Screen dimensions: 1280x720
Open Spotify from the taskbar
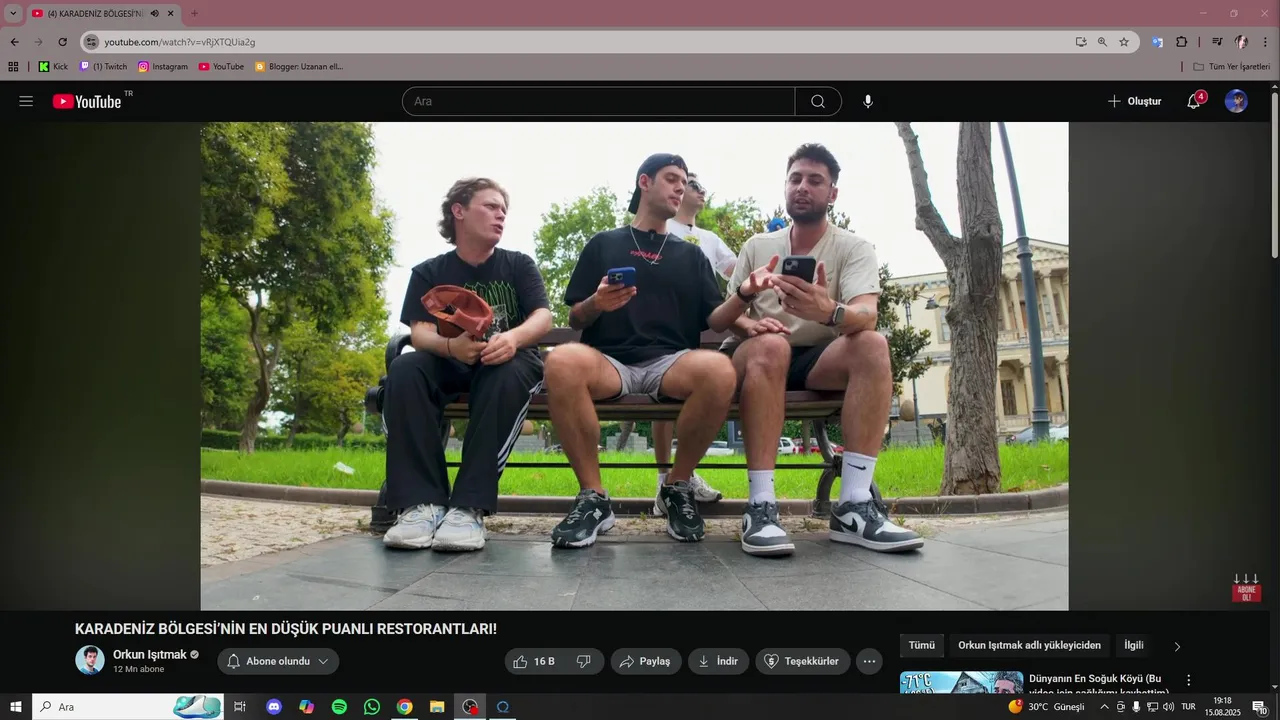[x=339, y=707]
